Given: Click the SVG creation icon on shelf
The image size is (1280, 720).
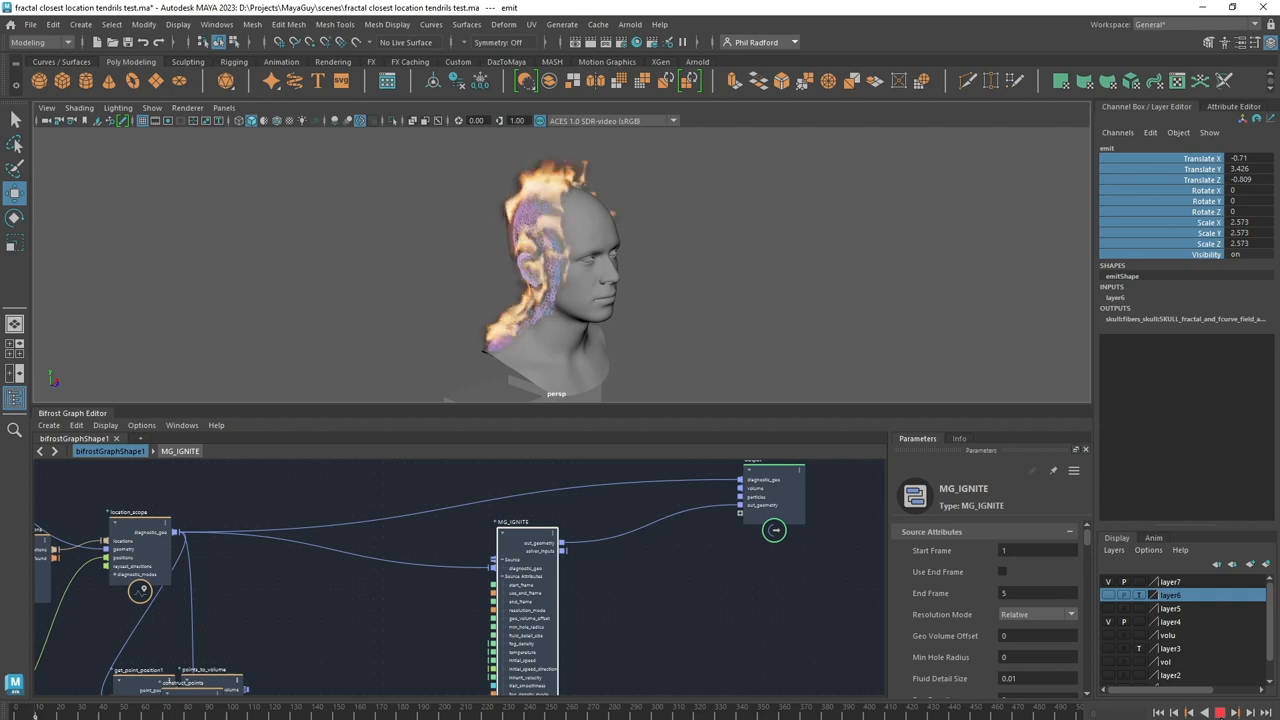Looking at the screenshot, I should [x=341, y=81].
